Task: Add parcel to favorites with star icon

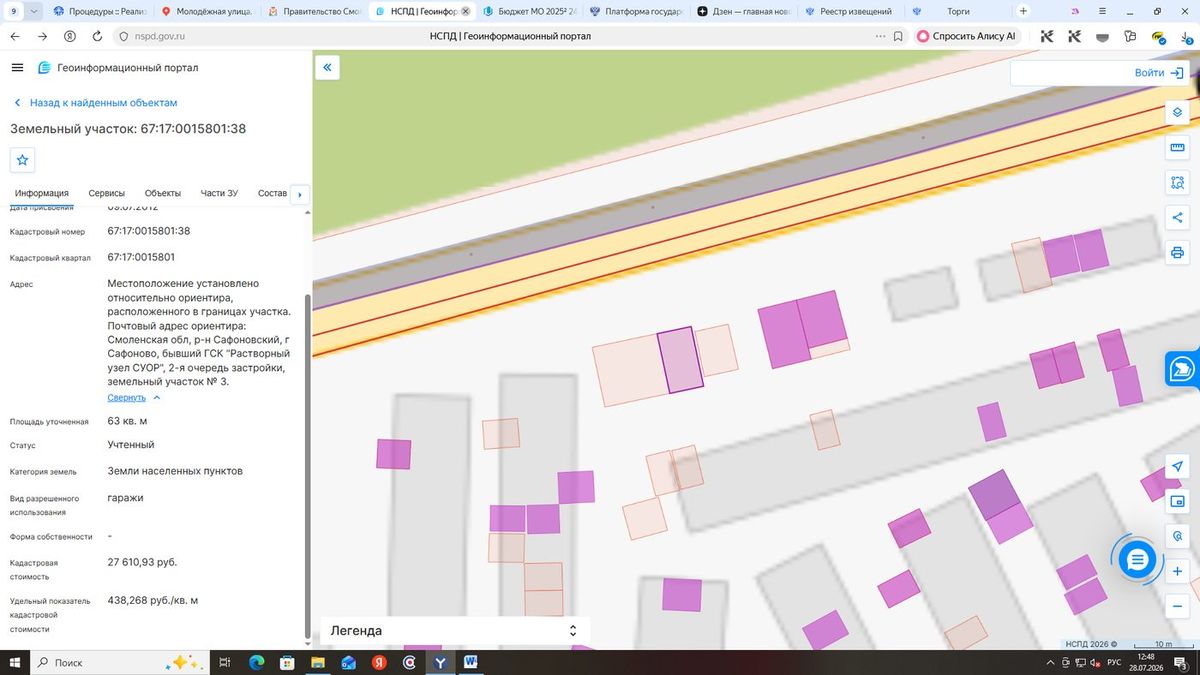Action: pyautogui.click(x=23, y=160)
